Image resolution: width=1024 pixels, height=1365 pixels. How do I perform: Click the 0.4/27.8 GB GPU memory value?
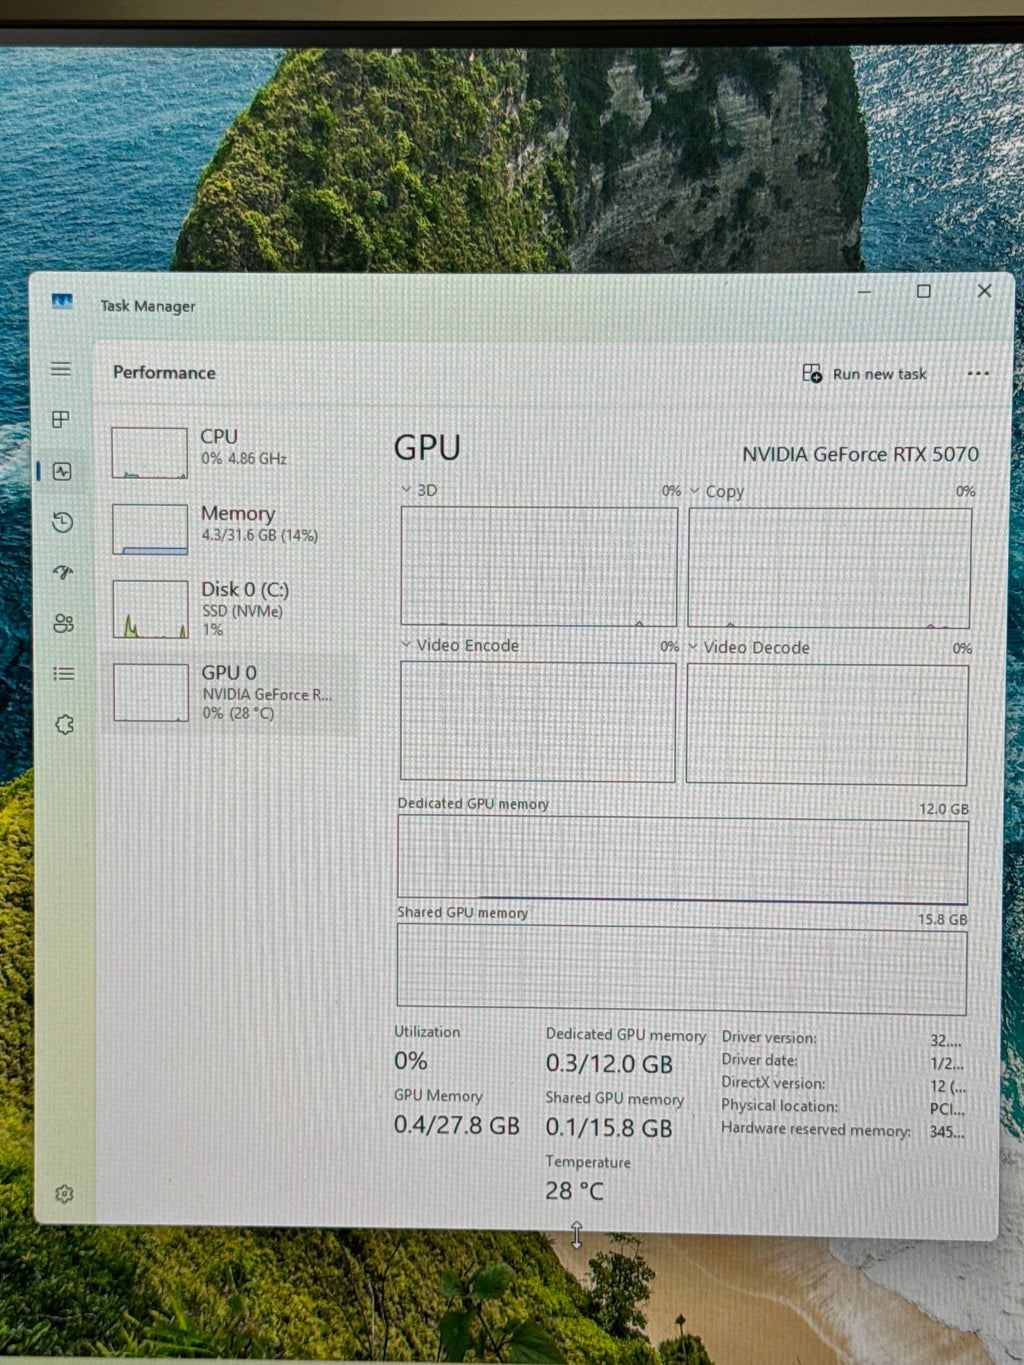click(x=456, y=1125)
